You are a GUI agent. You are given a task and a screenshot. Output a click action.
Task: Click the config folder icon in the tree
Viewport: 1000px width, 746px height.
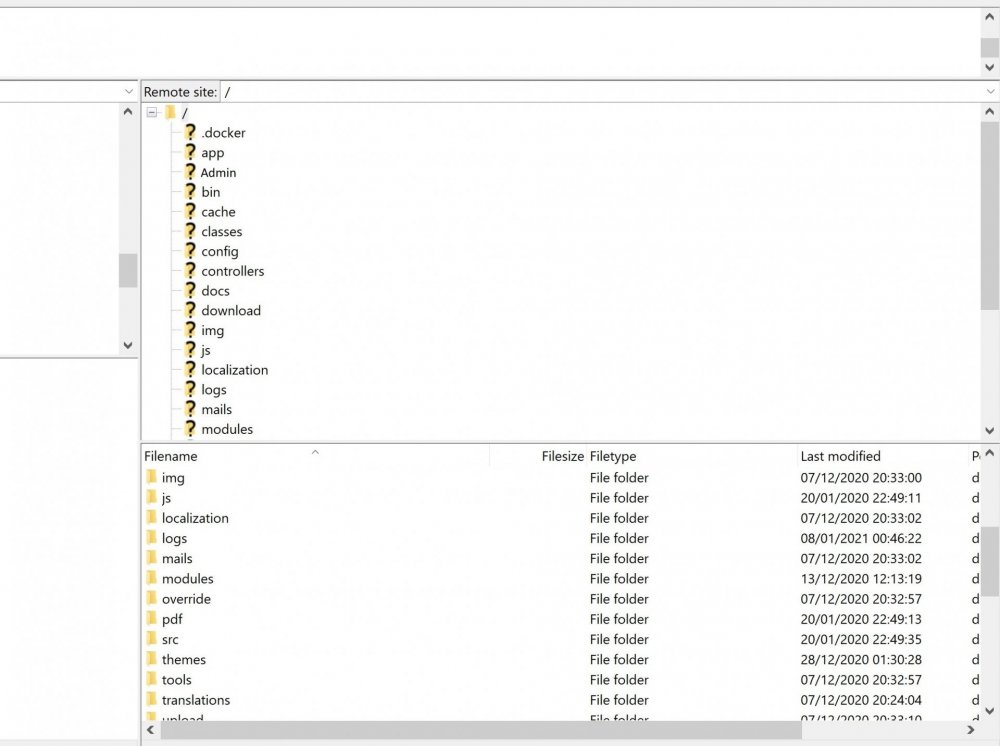tap(190, 251)
